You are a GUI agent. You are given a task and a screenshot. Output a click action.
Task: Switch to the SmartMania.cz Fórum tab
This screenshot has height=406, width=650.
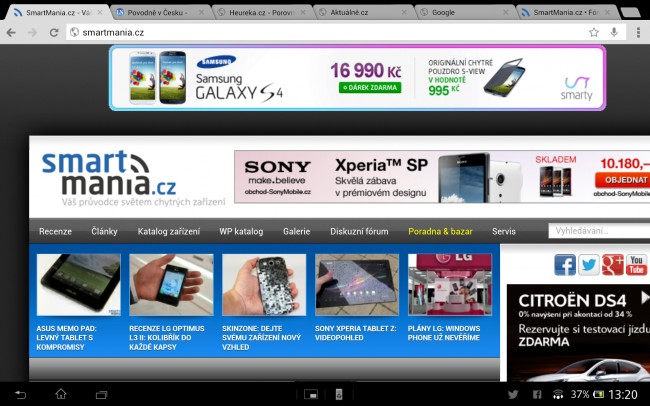566,12
